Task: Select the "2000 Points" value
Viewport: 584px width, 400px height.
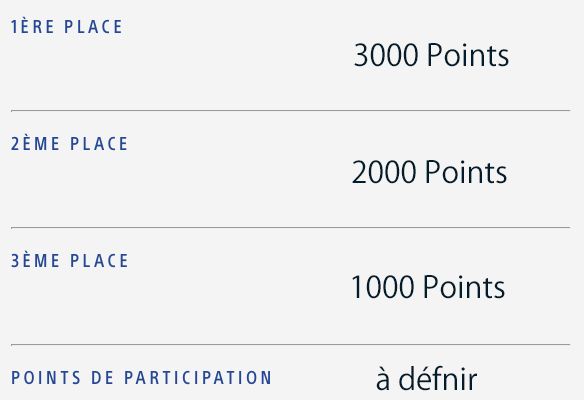Action: tap(429, 172)
